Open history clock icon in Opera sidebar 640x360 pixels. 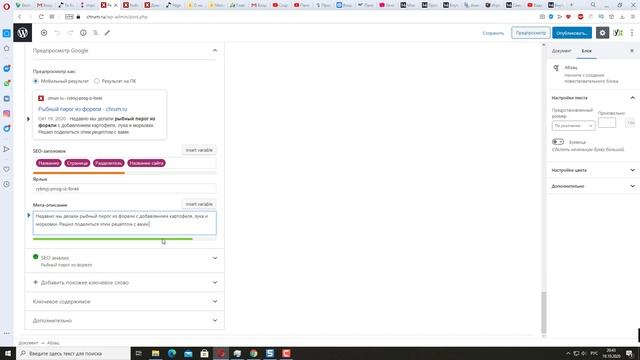pyautogui.click(x=7, y=184)
